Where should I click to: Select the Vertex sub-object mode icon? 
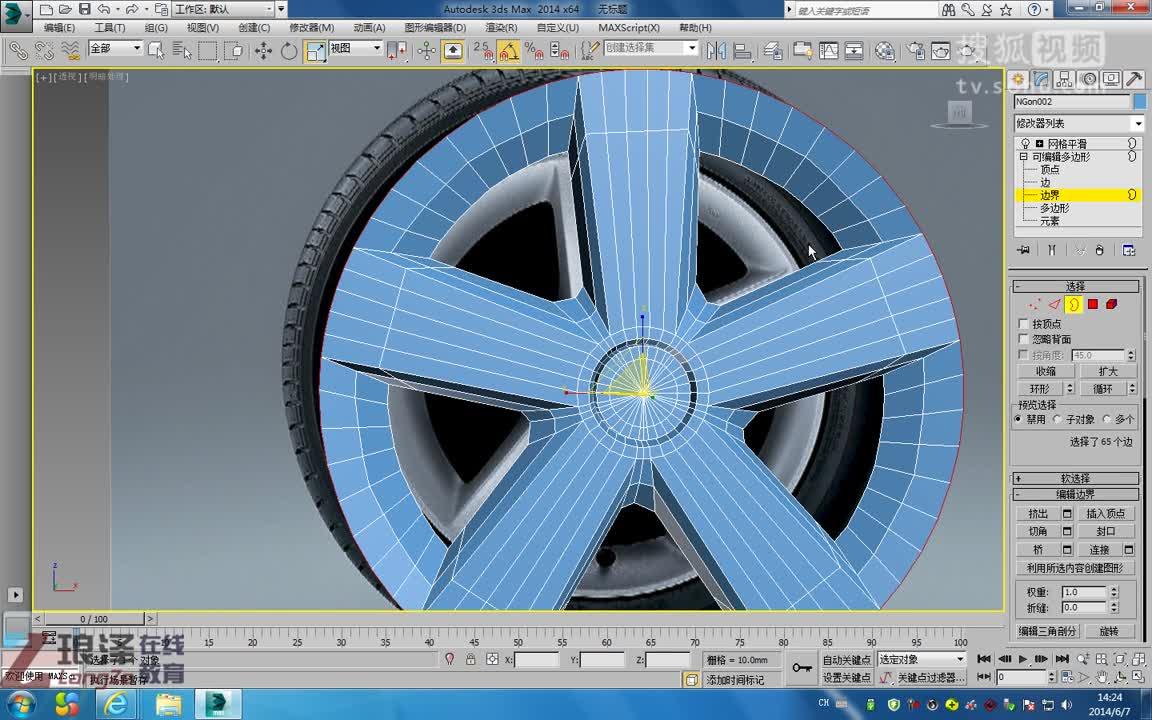[x=1032, y=303]
